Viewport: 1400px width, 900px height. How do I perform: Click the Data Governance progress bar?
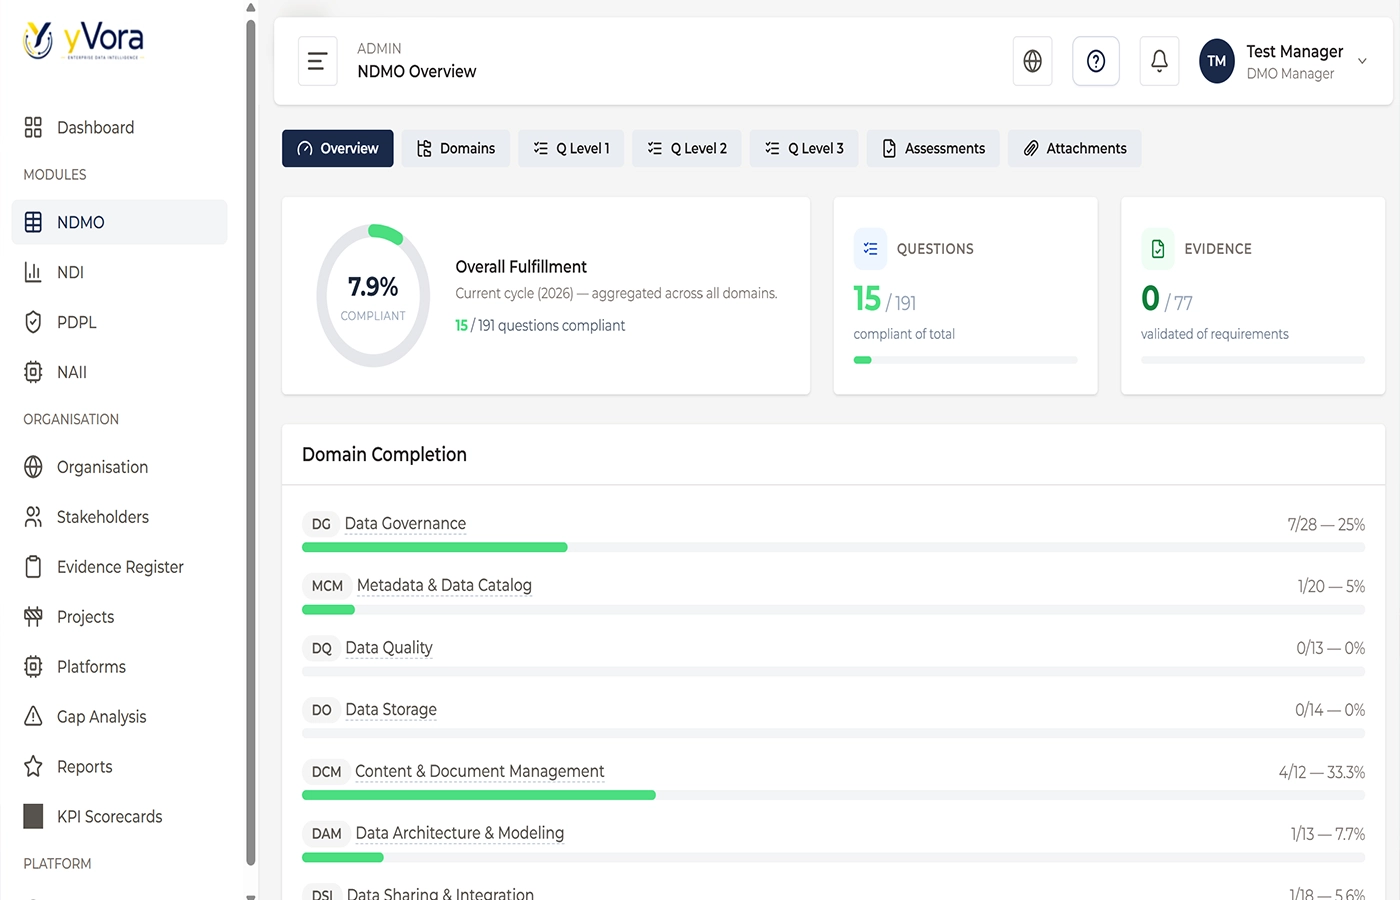click(x=833, y=547)
